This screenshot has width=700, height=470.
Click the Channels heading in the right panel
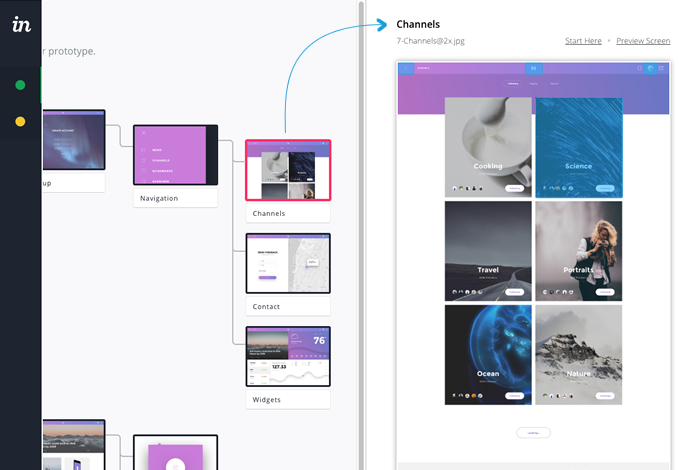[x=418, y=24]
